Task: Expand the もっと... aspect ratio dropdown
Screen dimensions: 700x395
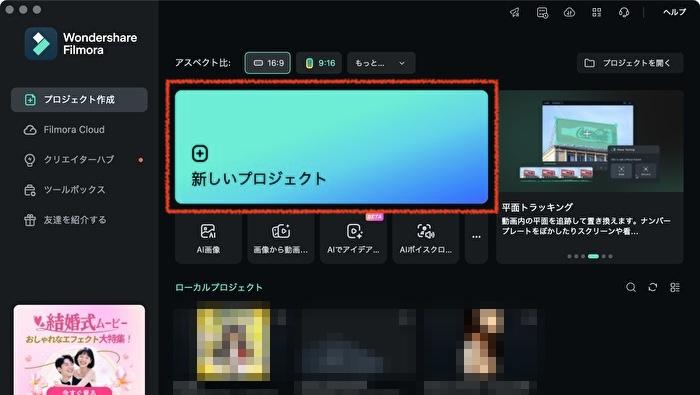Action: [x=381, y=63]
